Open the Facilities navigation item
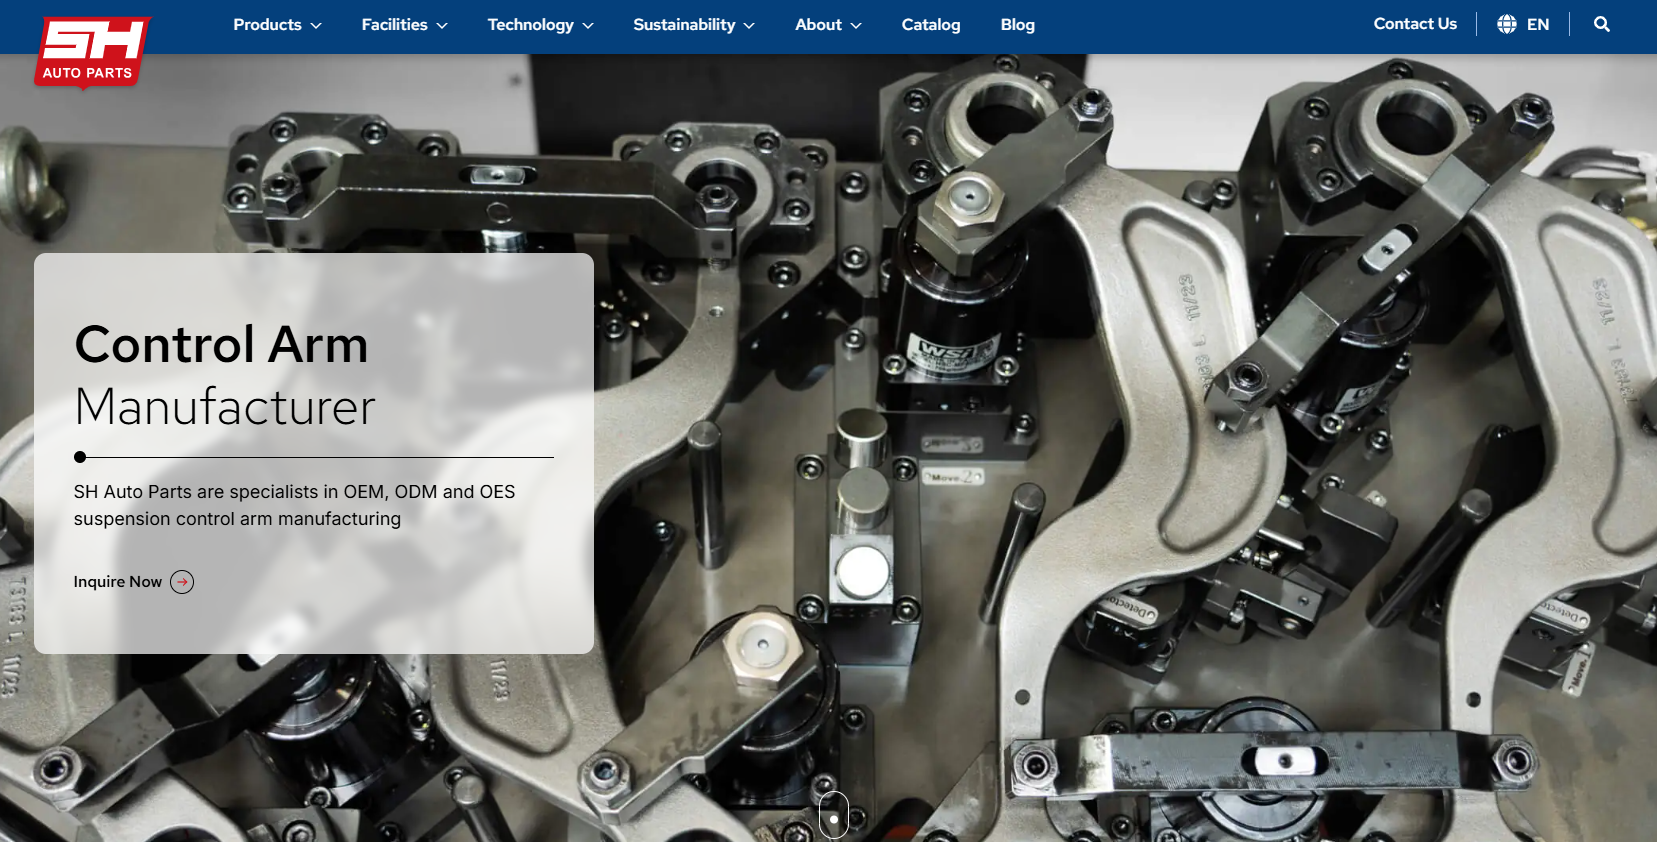Screen dimensions: 1657x842 pyautogui.click(x=394, y=25)
